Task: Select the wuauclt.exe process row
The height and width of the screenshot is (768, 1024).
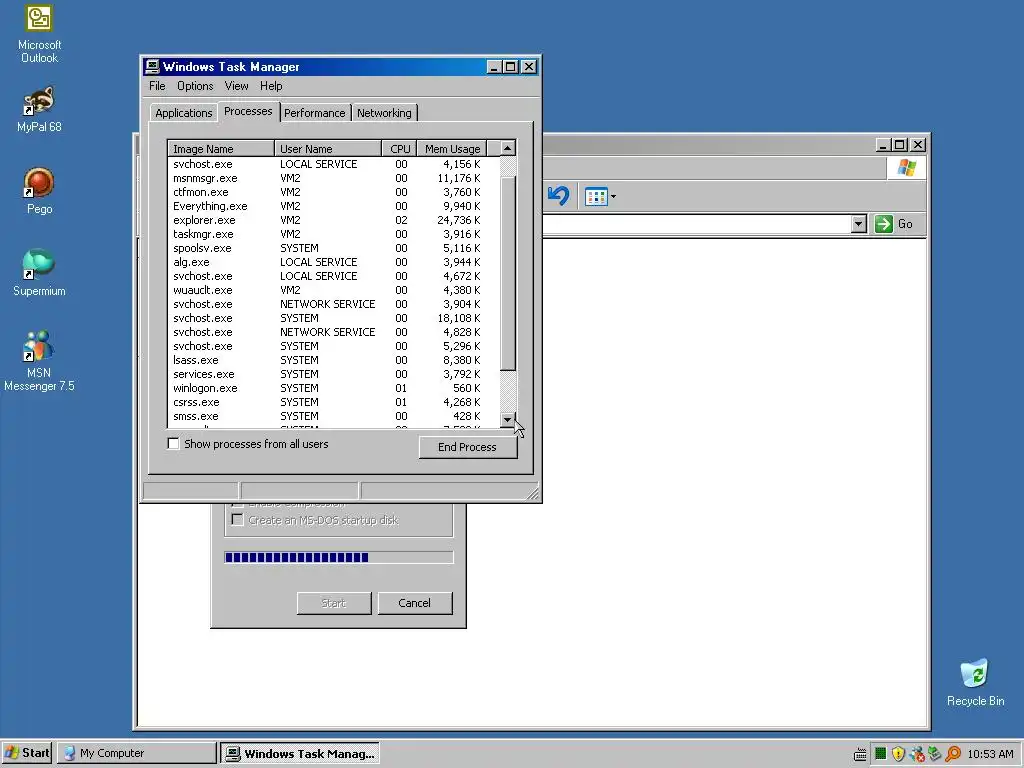Action: [333, 290]
